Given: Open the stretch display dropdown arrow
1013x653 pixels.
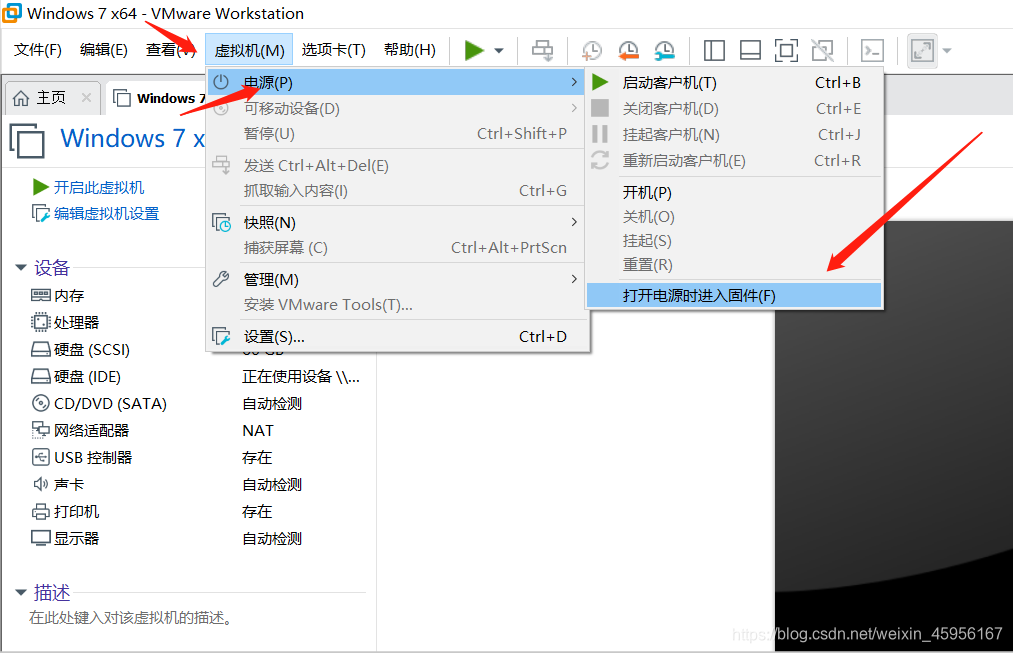Looking at the screenshot, I should [x=946, y=50].
